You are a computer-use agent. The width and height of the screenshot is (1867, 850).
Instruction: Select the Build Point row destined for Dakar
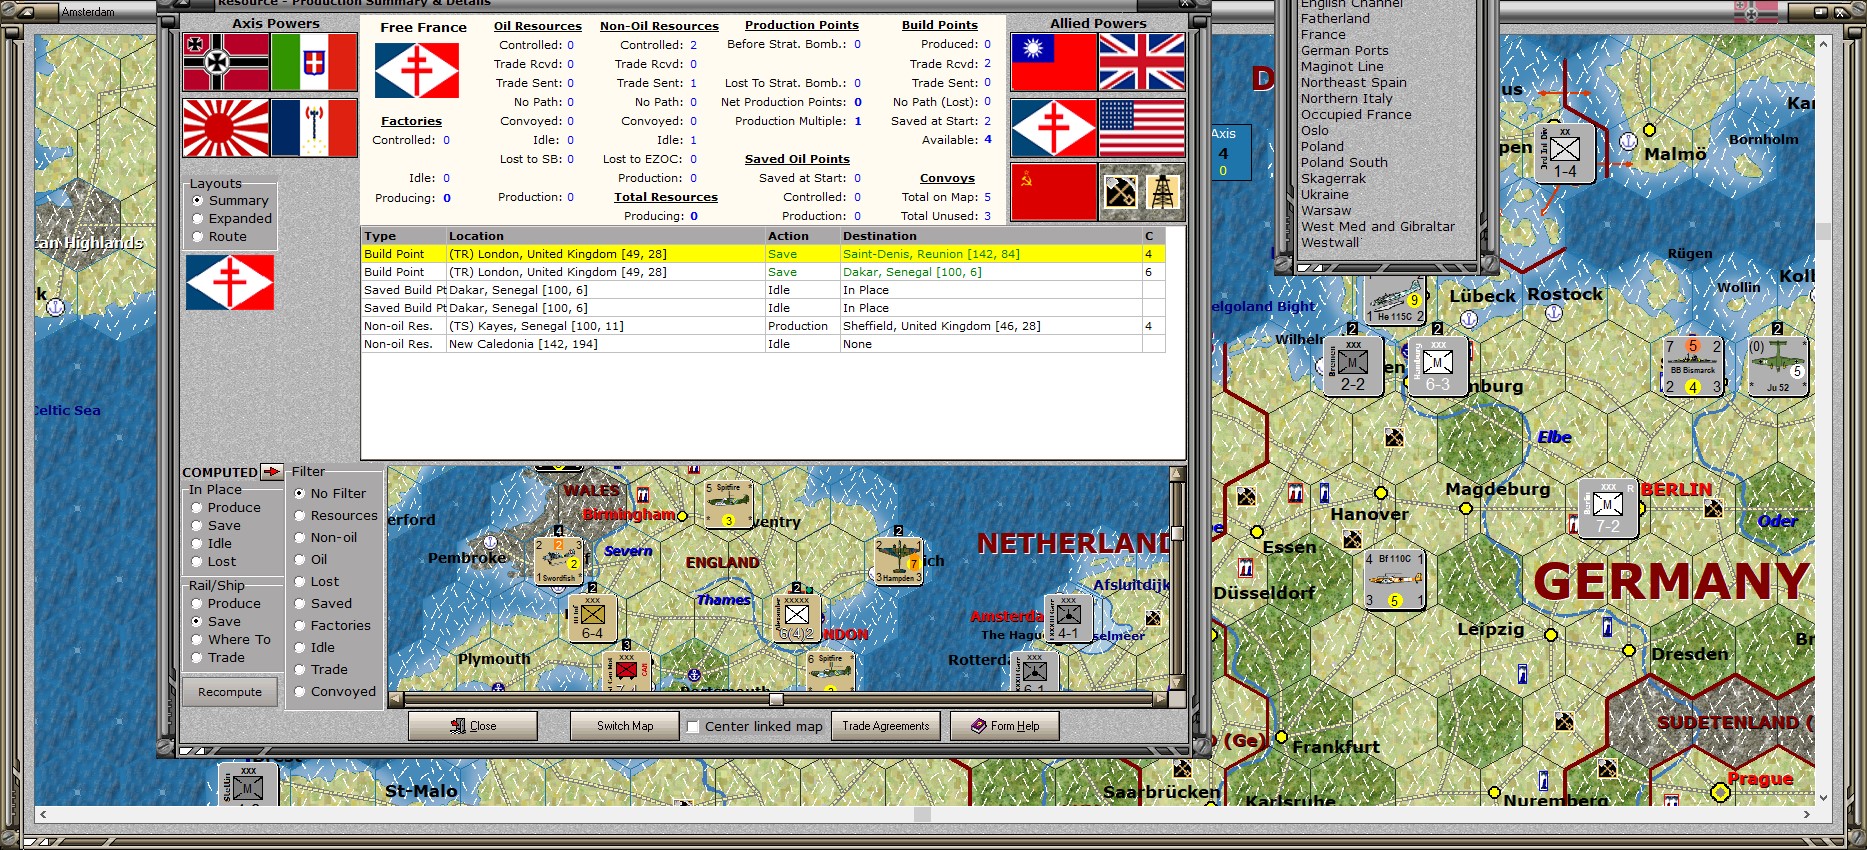(763, 272)
